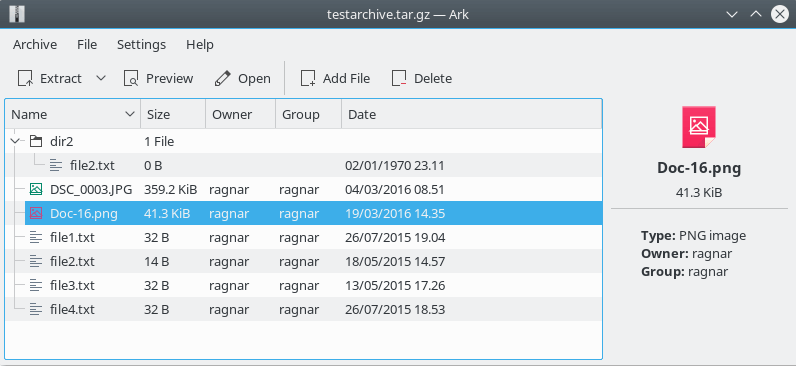Sort by the Size column header
The image size is (796, 366).
173,115
